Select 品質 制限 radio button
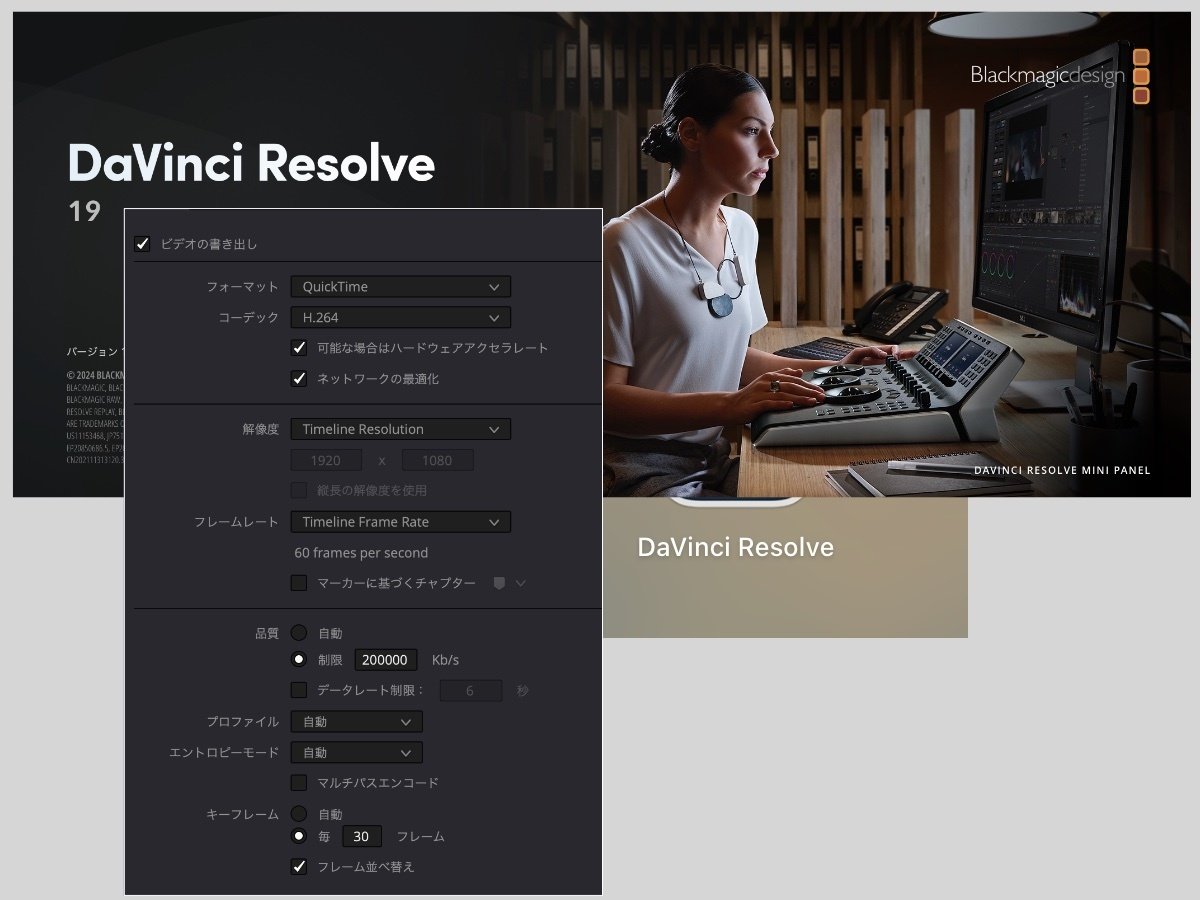This screenshot has height=900, width=1200. pos(299,660)
